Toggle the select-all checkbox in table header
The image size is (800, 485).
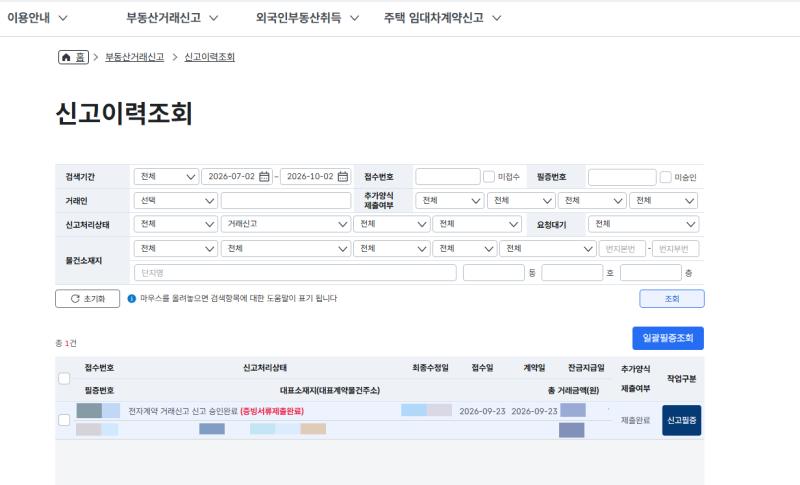(64, 378)
